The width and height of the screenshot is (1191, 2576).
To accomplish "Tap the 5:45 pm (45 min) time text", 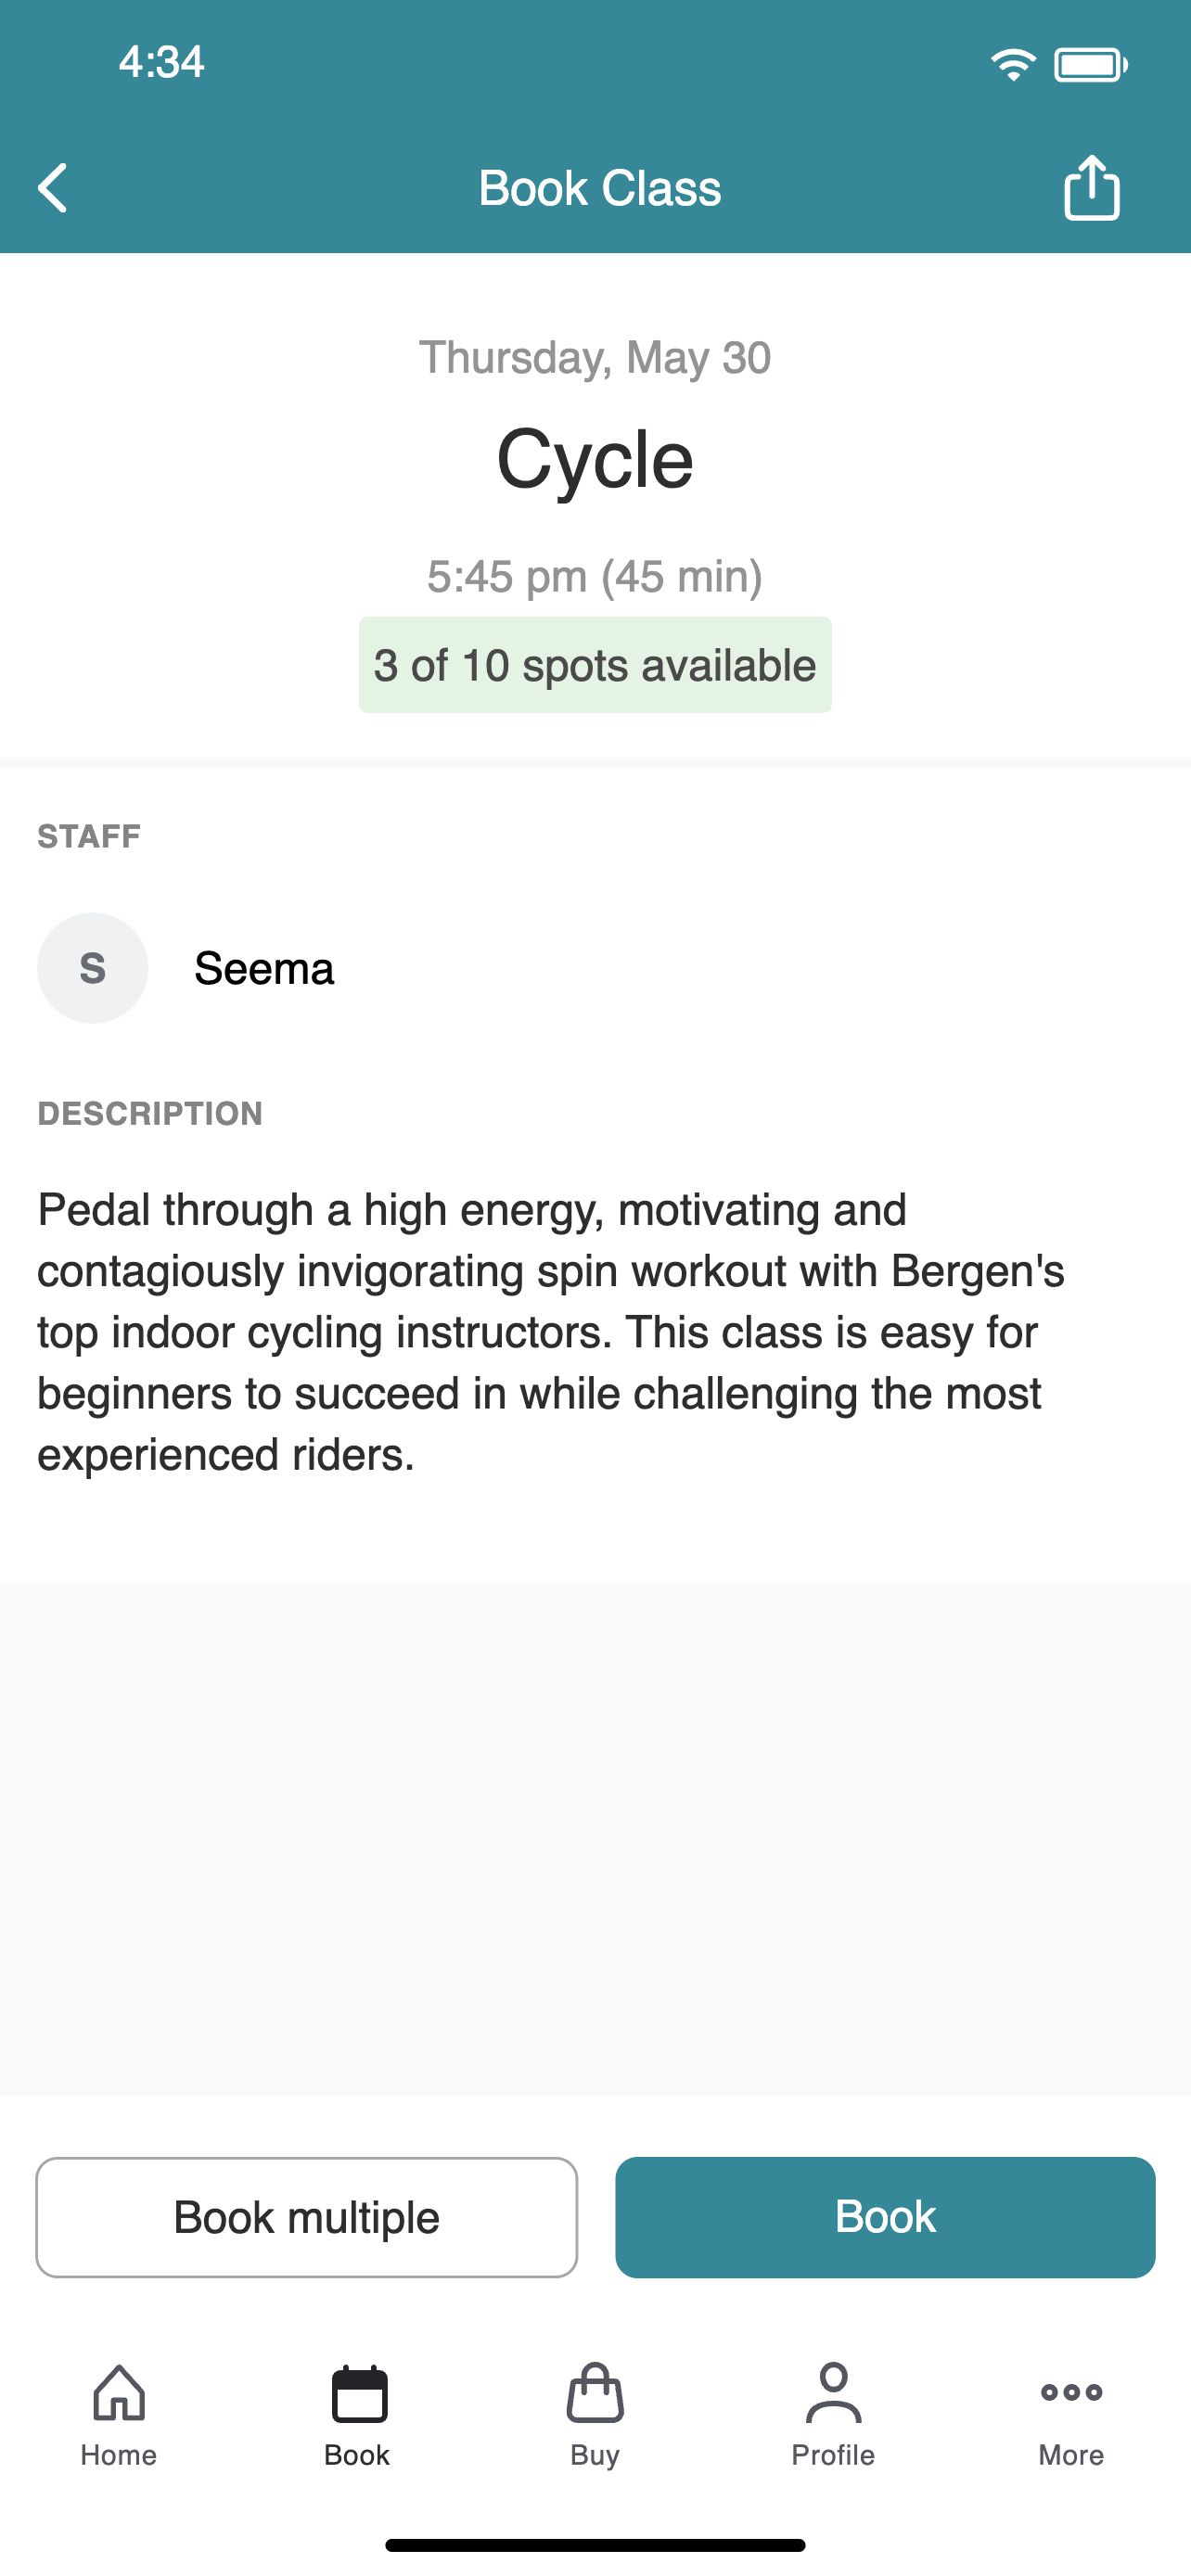I will click(595, 576).
